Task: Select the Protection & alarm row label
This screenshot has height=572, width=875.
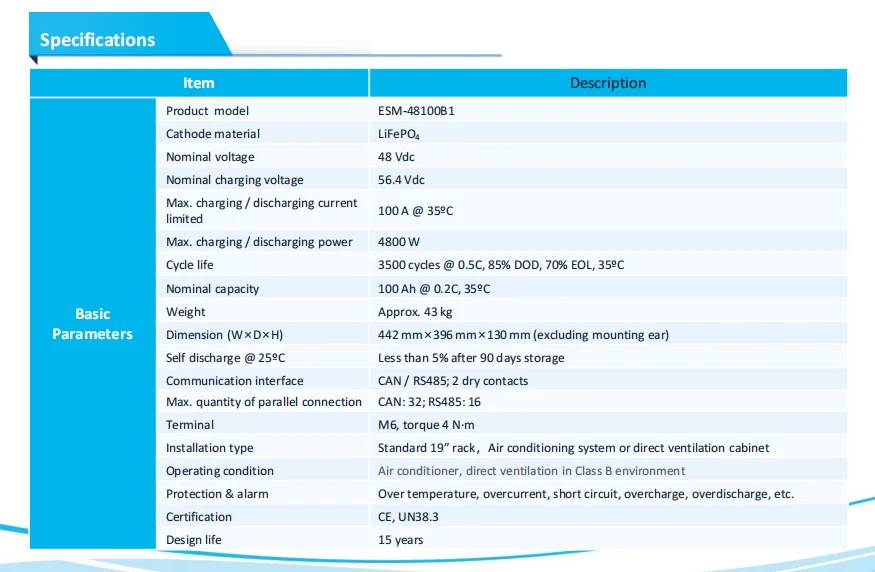Action: pos(217,494)
